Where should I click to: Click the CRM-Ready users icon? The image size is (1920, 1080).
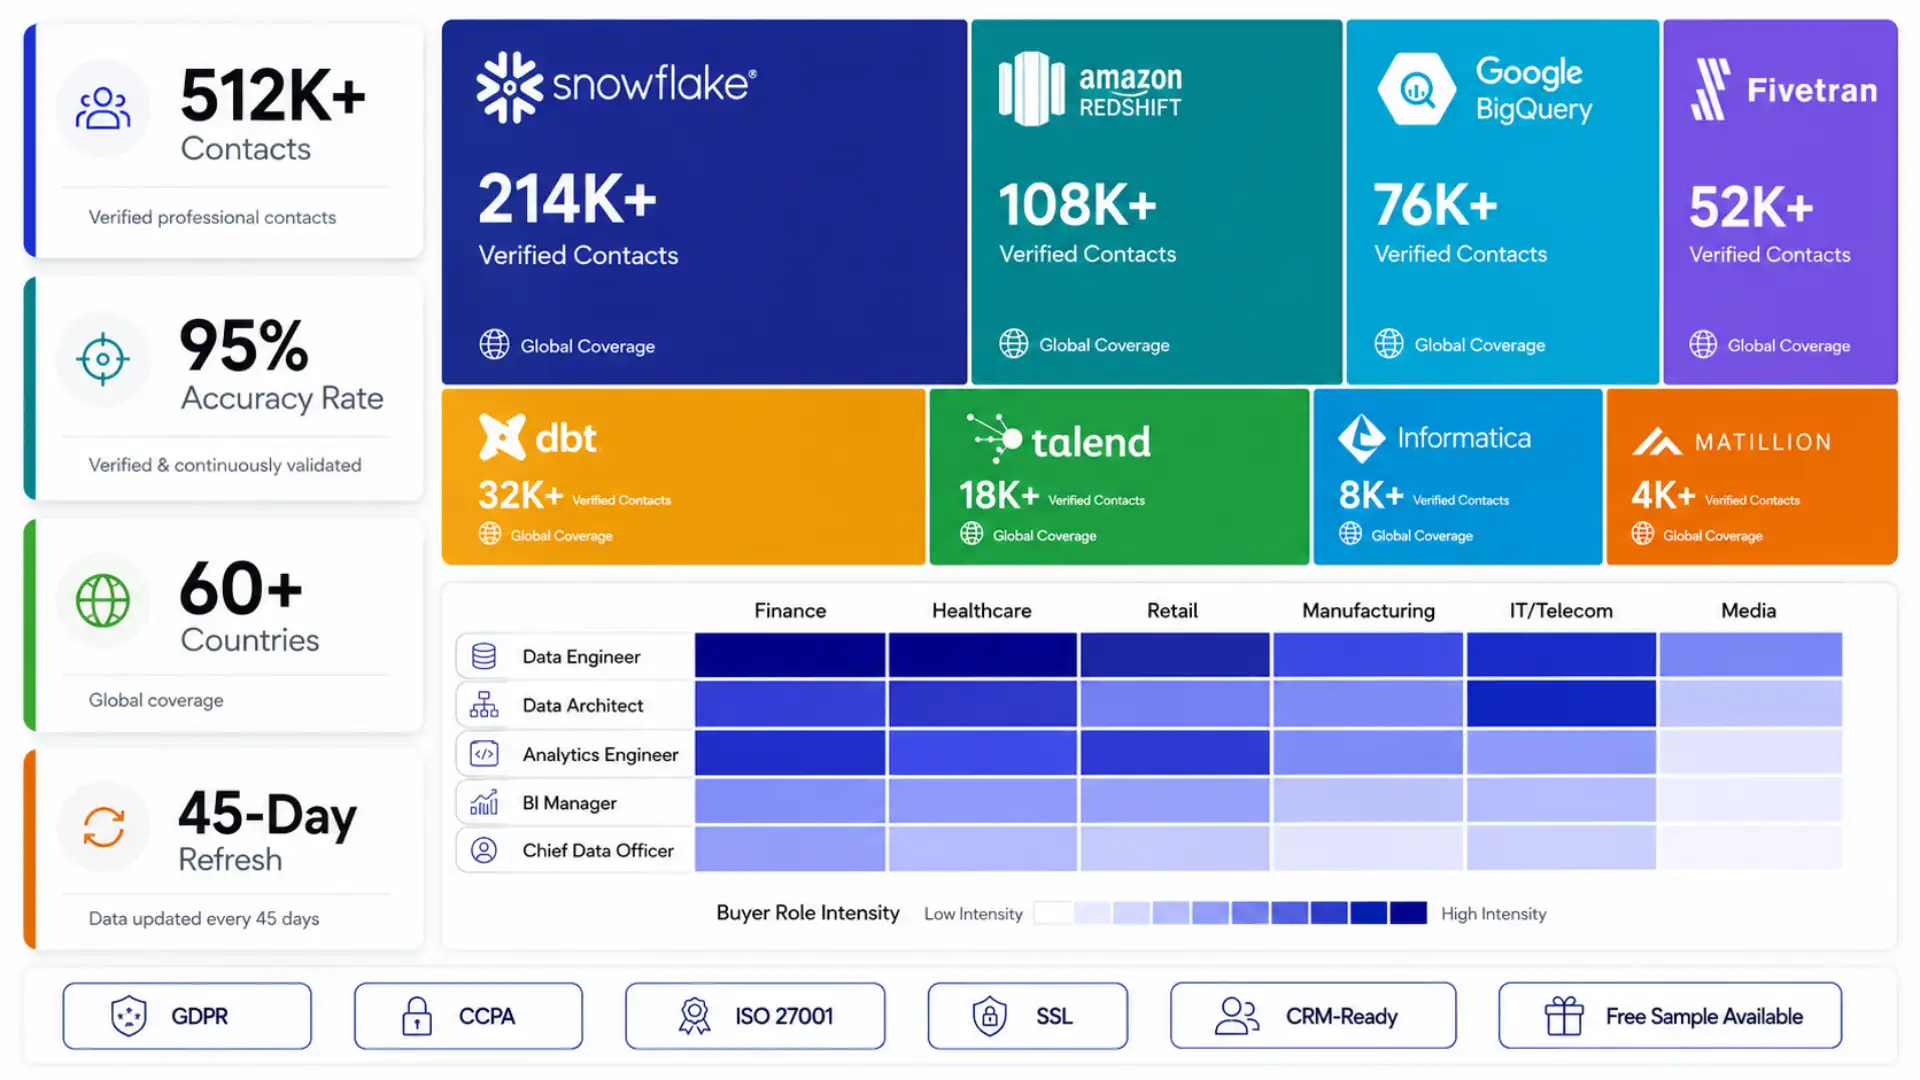coord(1237,1016)
